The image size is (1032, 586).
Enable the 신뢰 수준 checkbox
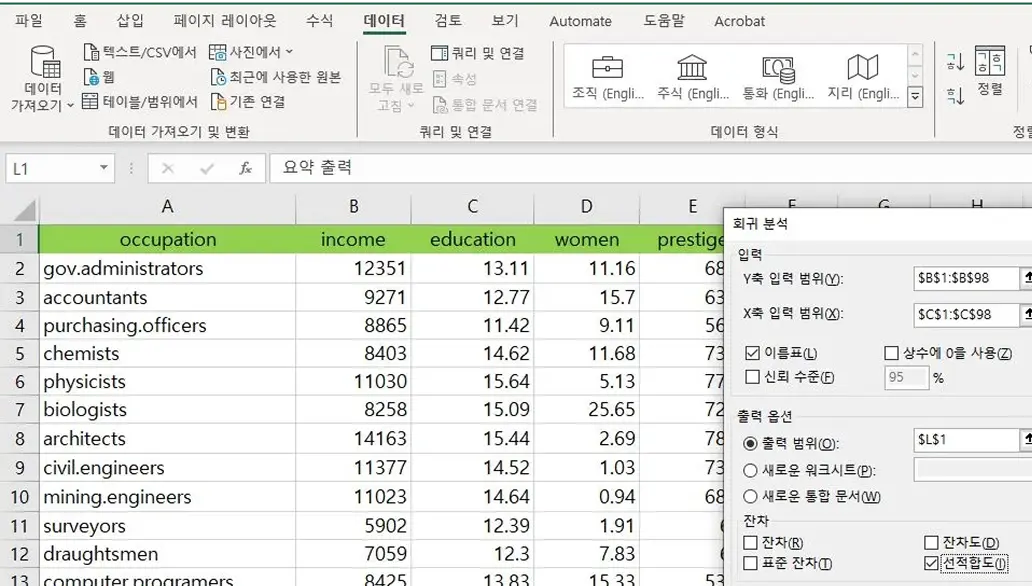(753, 377)
